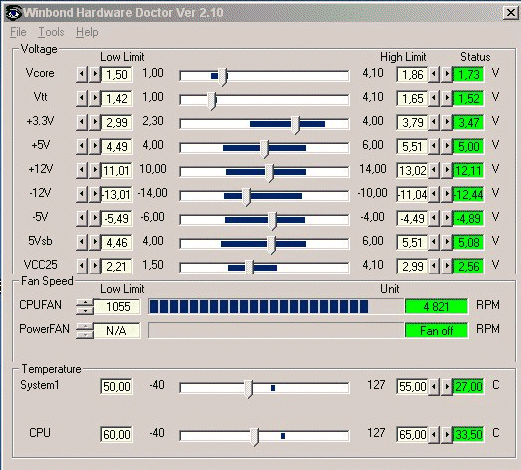Increase Vcore low limit with right arrow
Screen dimensions: 521x470
tap(95, 74)
